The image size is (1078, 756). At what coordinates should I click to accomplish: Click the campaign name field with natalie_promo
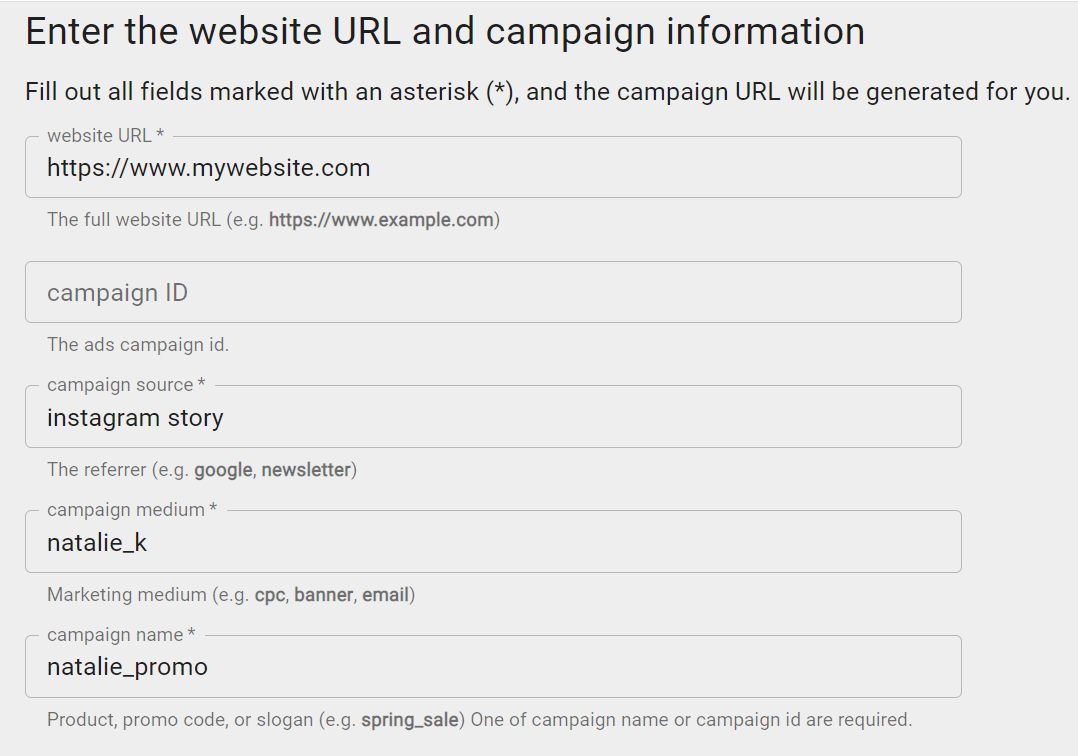[x=493, y=667]
